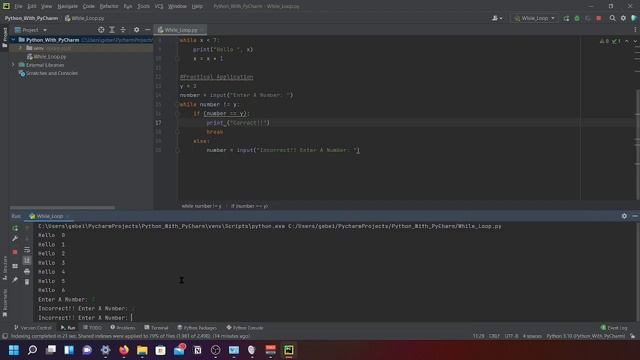
Task: Toggle Bookmarks side tab on left edge
Action: point(4,303)
